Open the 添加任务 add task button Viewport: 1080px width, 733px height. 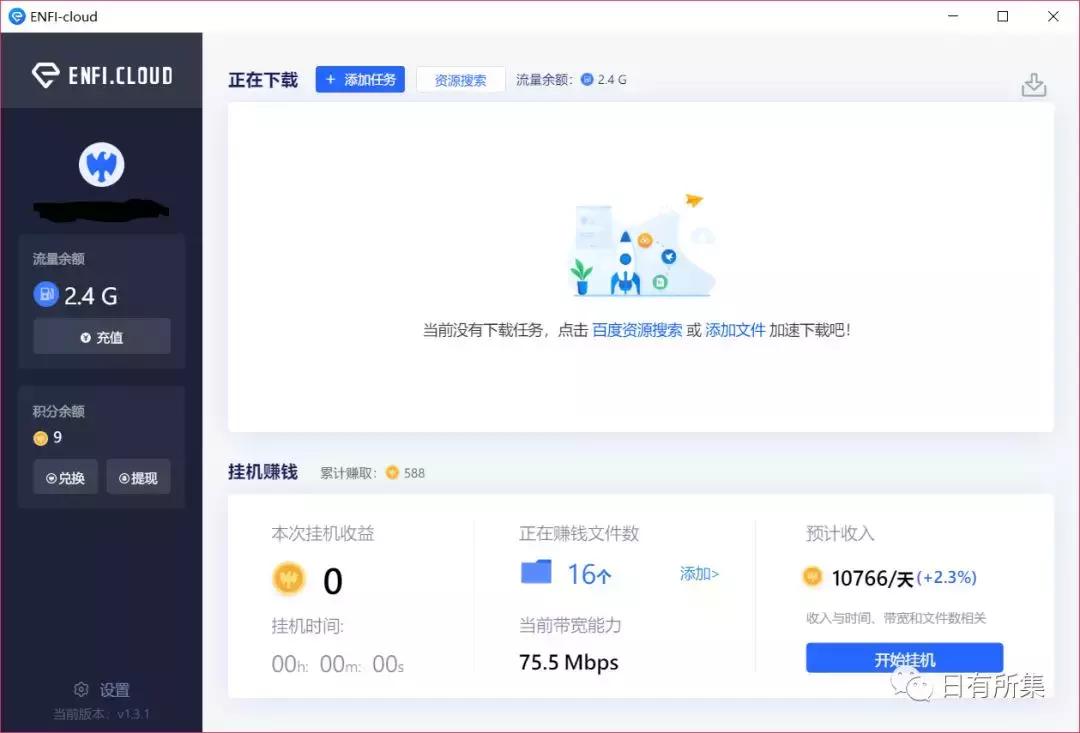[x=360, y=79]
